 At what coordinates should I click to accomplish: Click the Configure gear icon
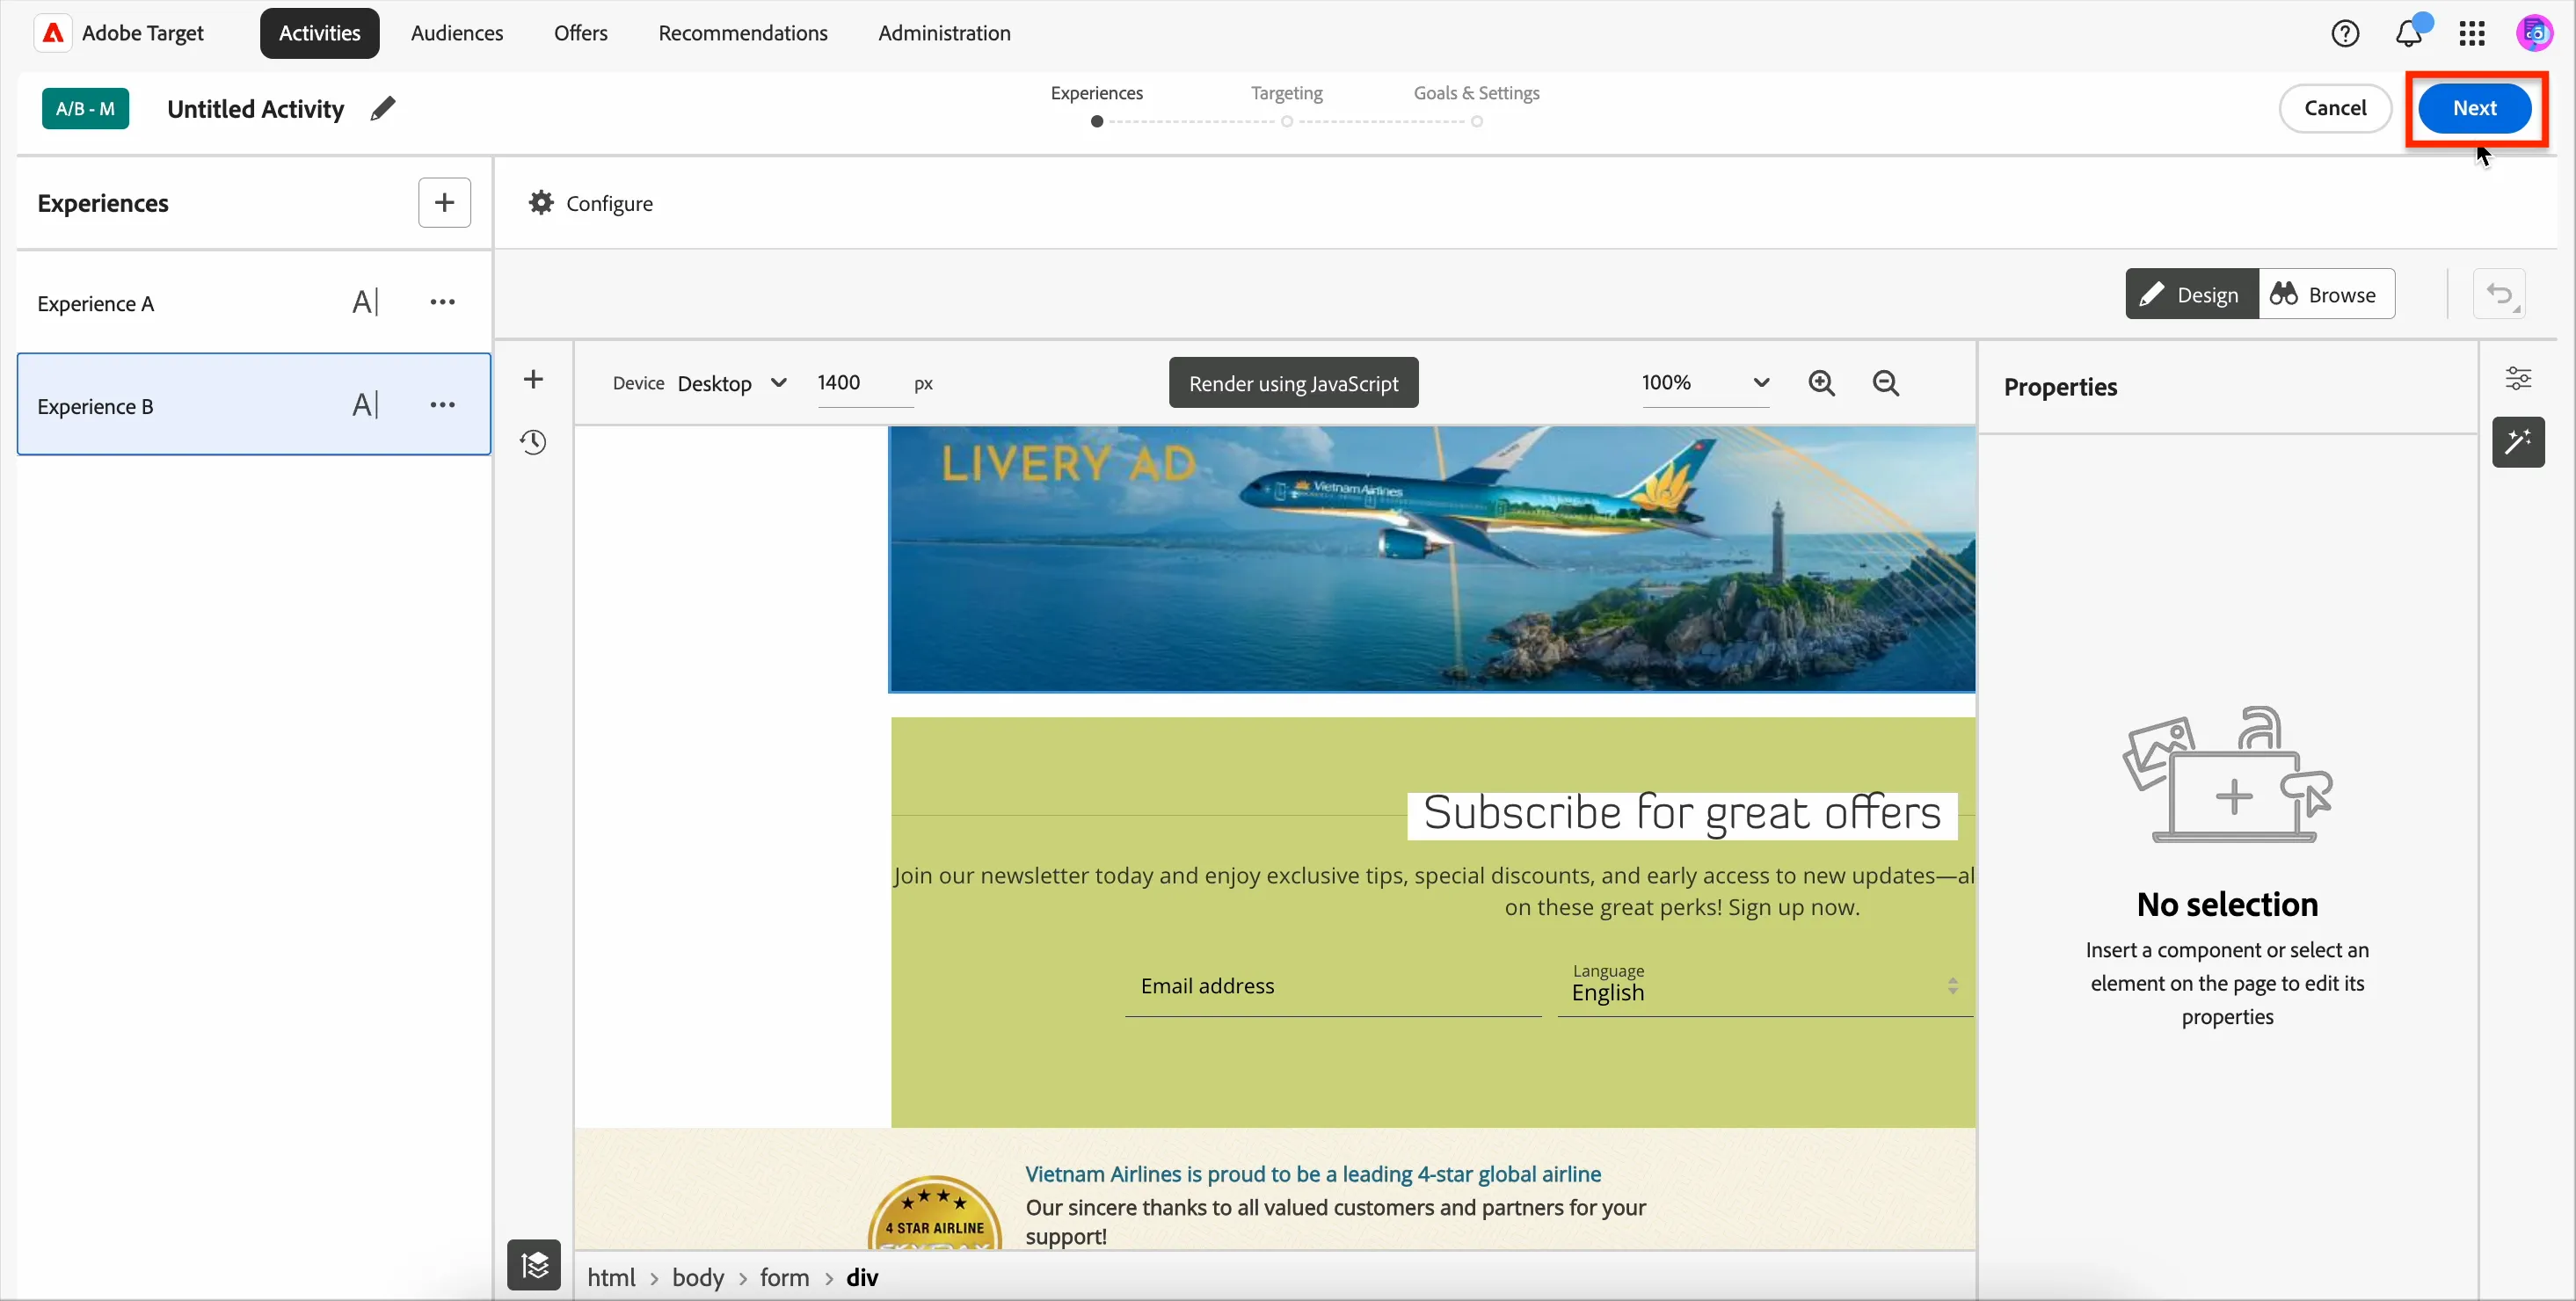tap(541, 203)
